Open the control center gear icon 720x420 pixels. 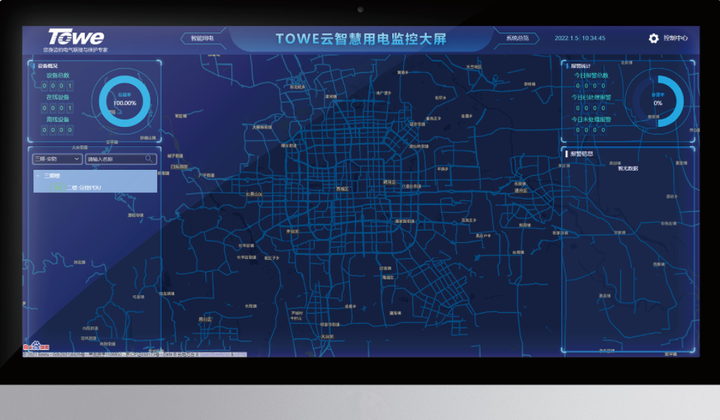point(653,39)
